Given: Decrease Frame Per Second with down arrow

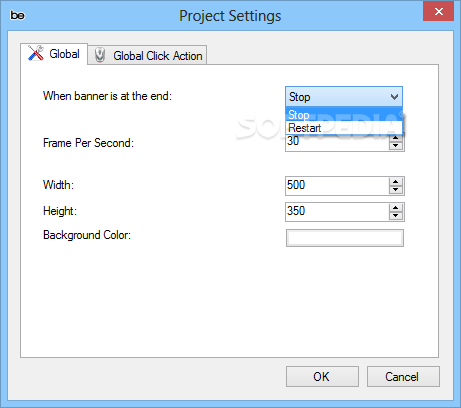Looking at the screenshot, I should point(396,146).
